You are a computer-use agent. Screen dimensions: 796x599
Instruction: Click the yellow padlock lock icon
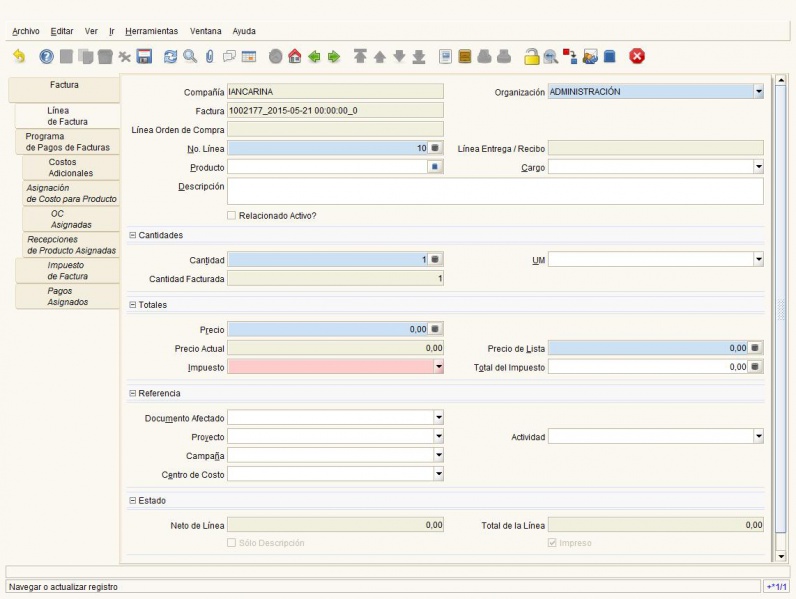(532, 56)
